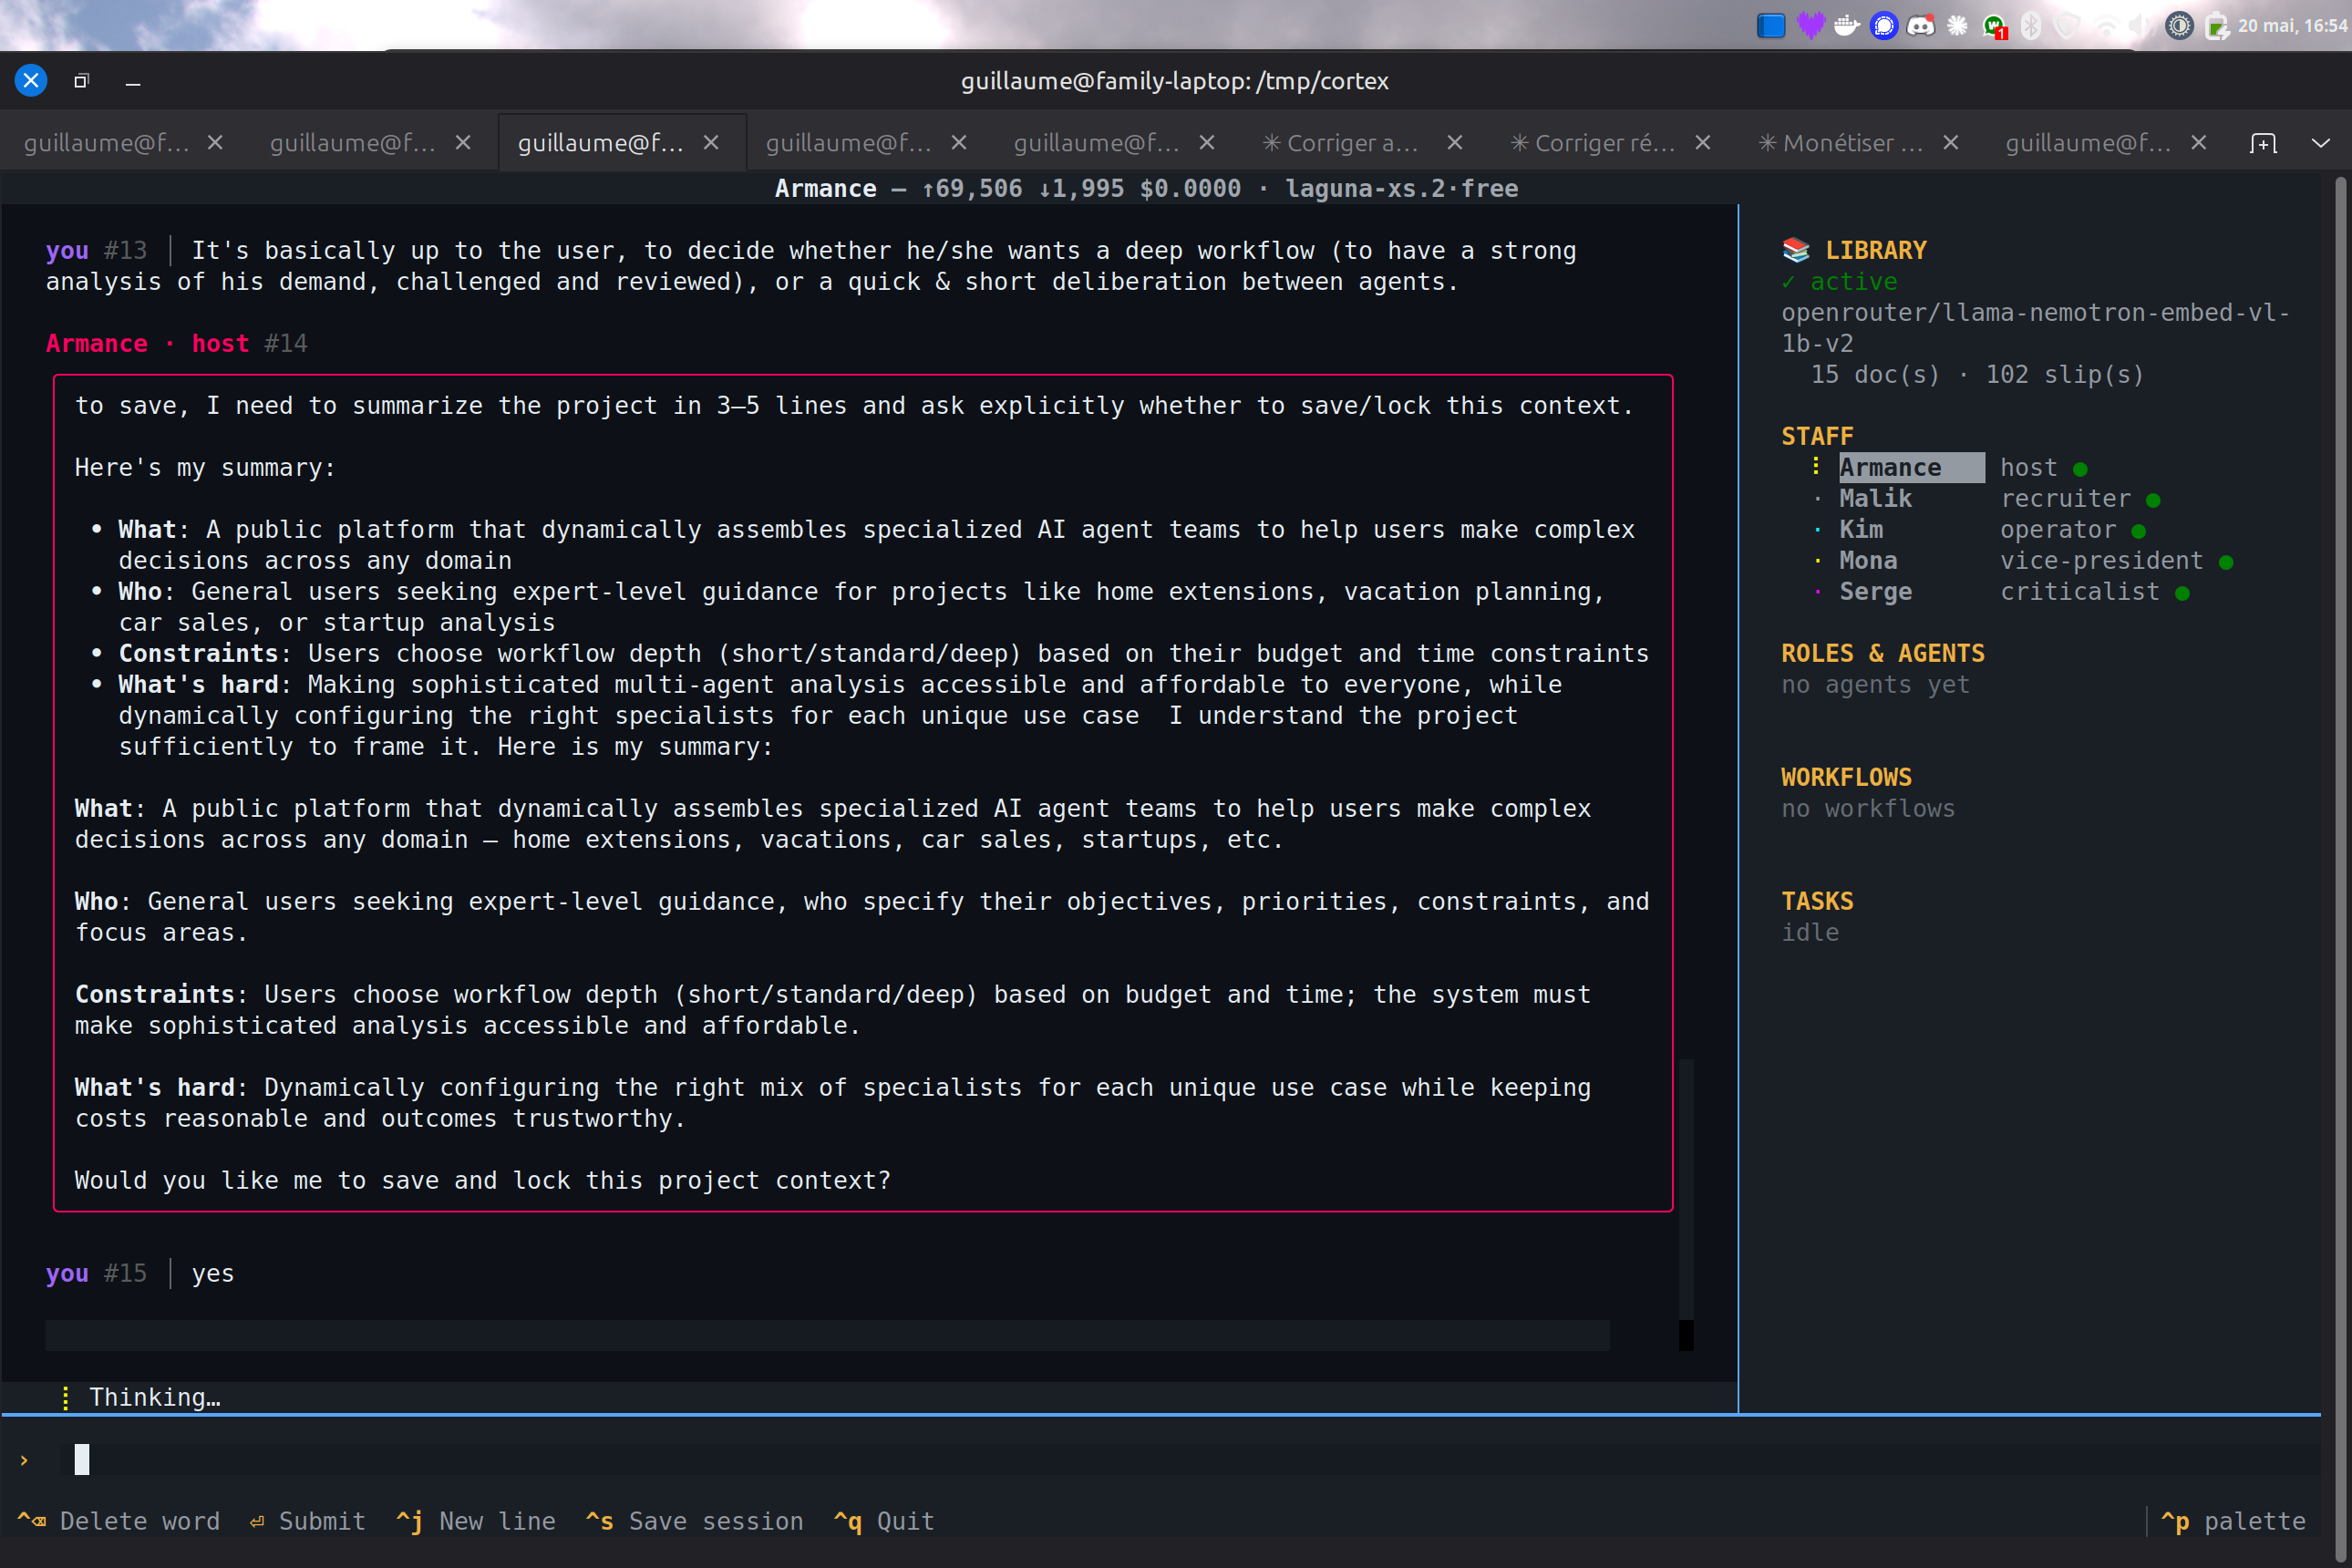Click the WORKFLOWS heading
2352x1568 pixels.
pos(1846,777)
